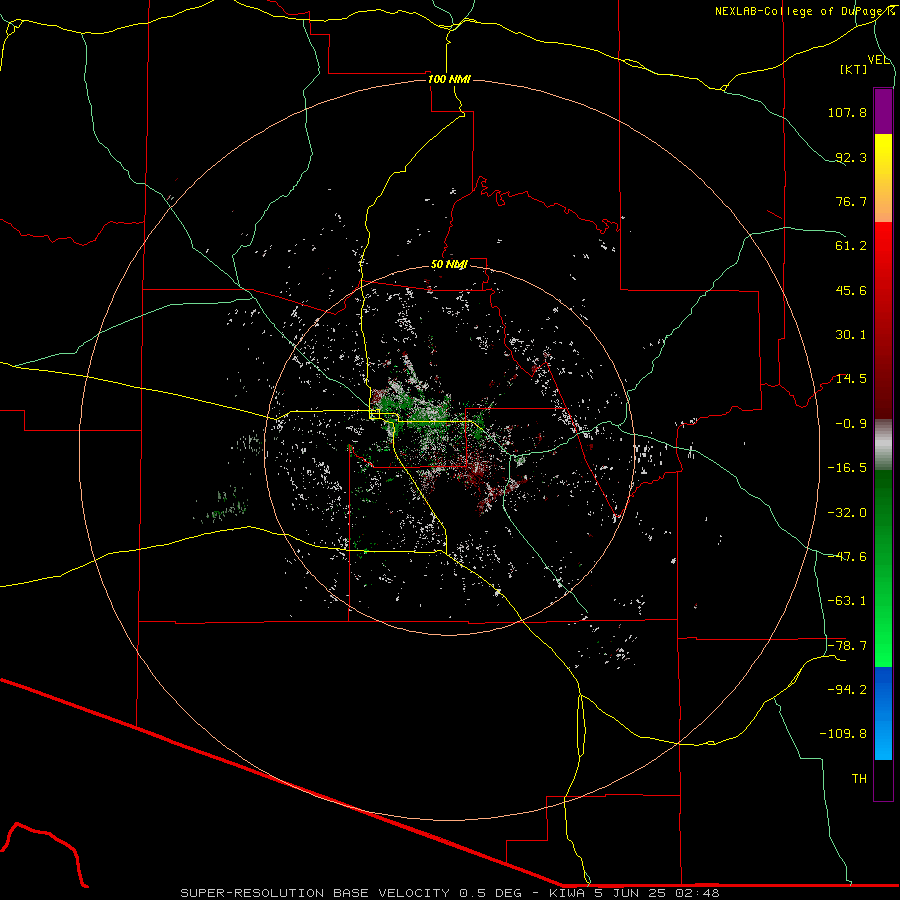Click the SUPER-RESOLUTION BASE VELOCITY caption title
This screenshot has height=900, width=900.
pyautogui.click(x=315, y=893)
